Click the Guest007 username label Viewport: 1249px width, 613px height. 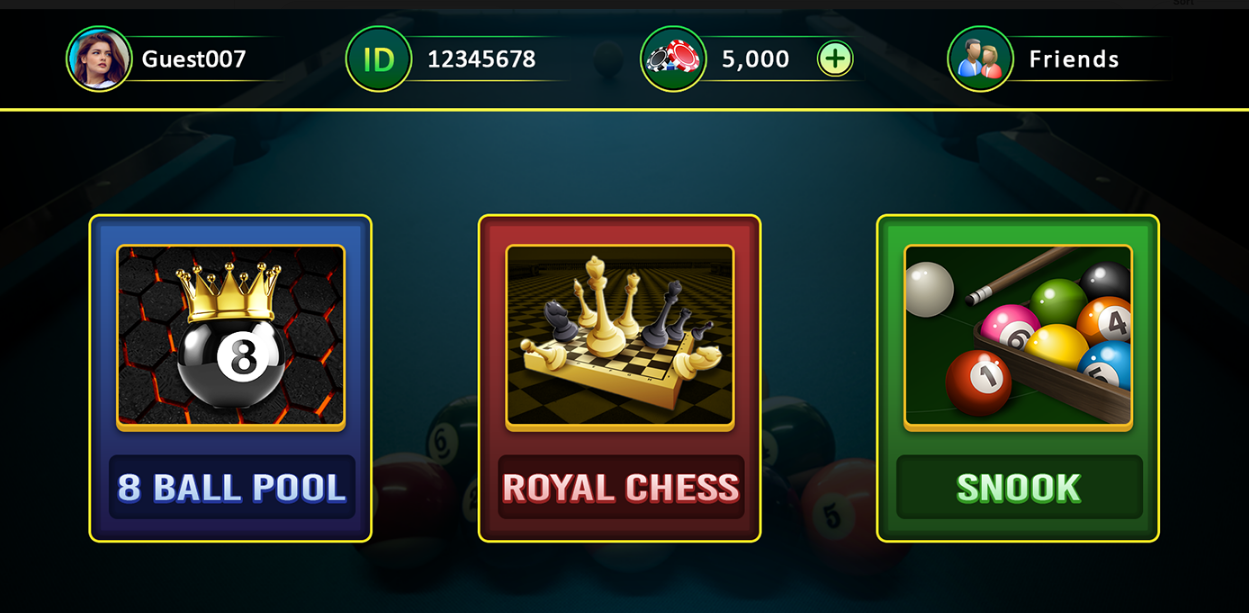click(194, 59)
